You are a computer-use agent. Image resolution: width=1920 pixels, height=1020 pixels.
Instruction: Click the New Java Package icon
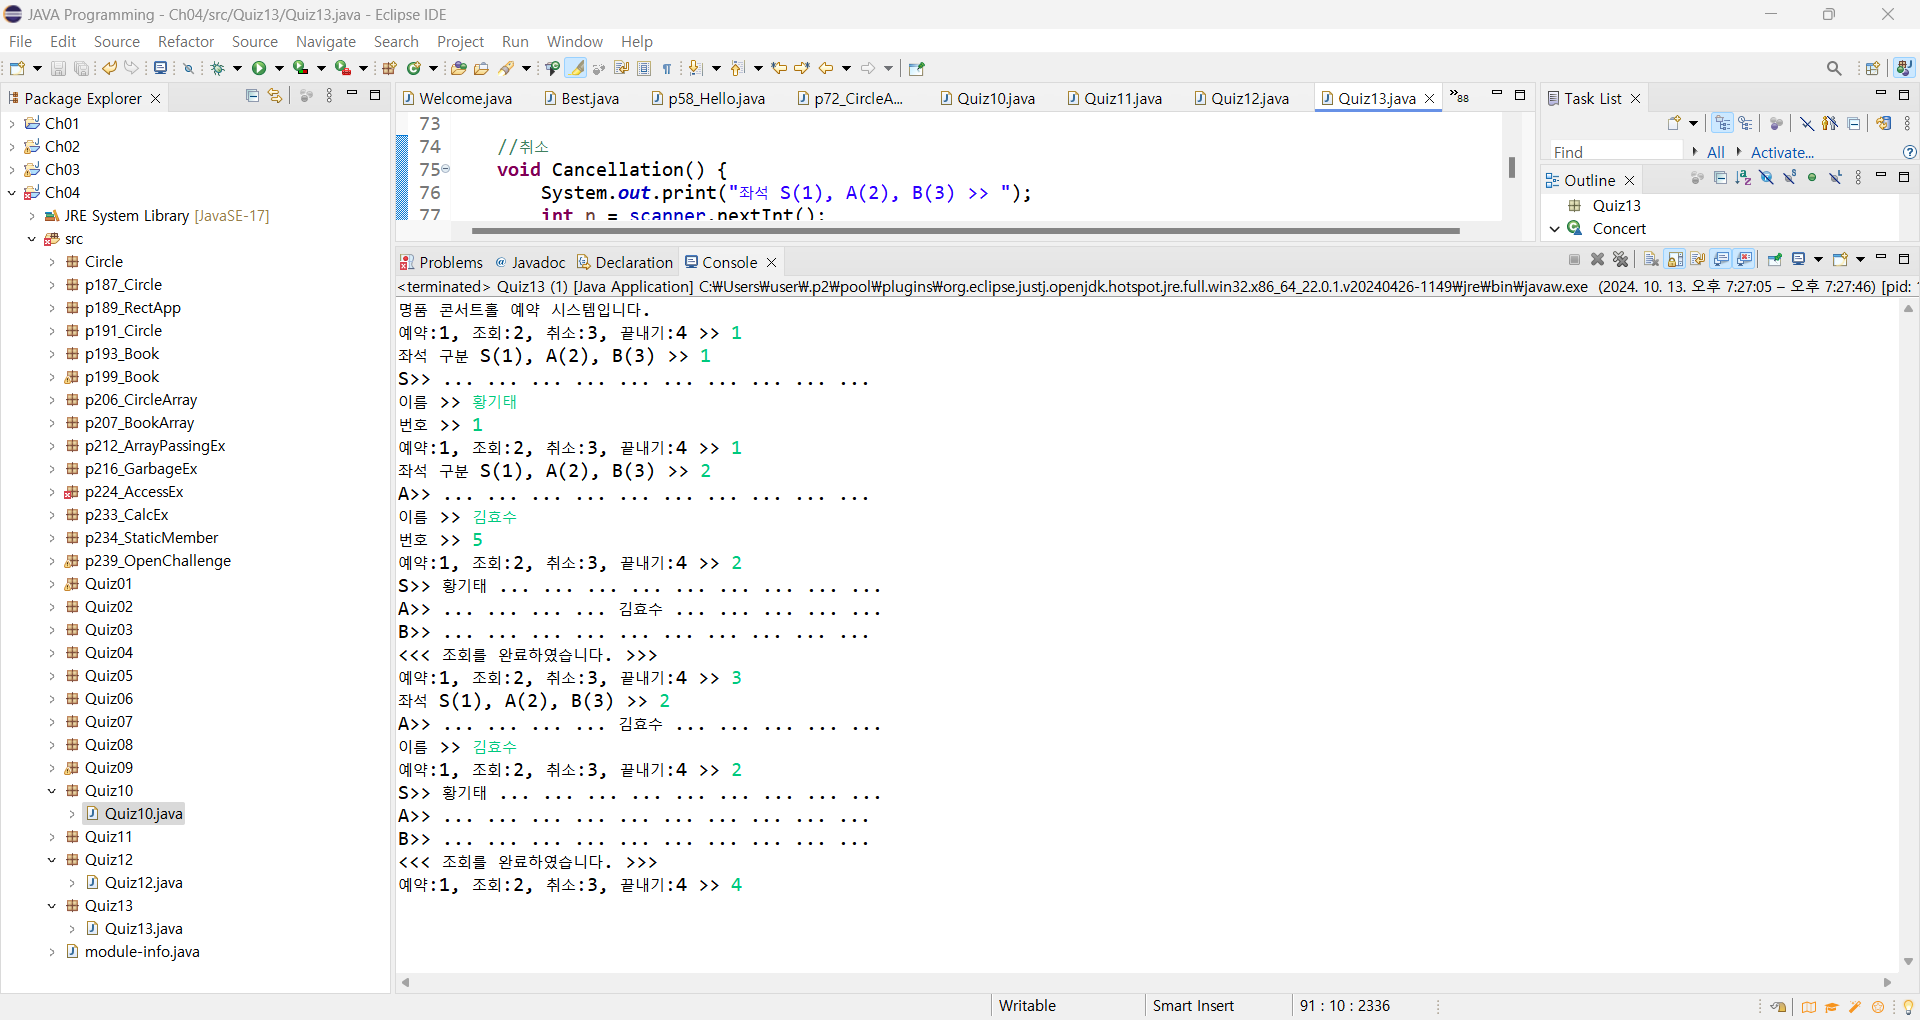[389, 68]
